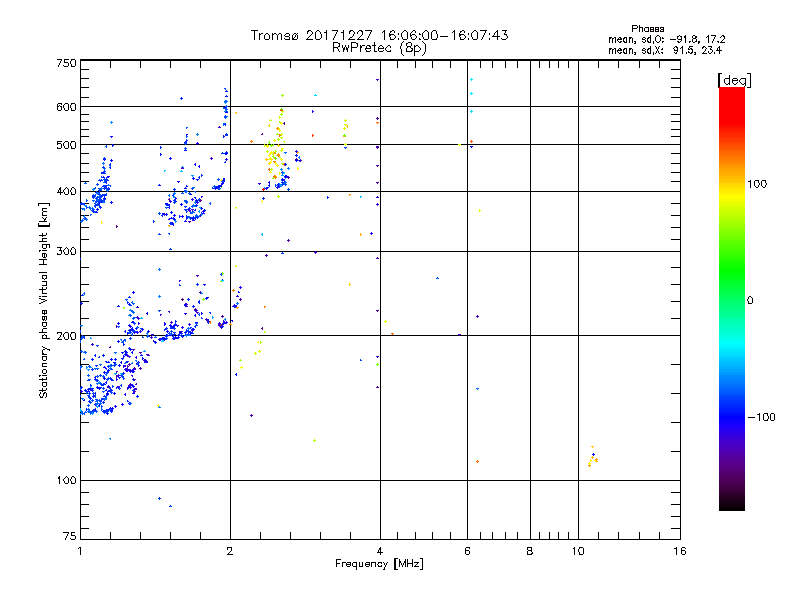Click the 'Frequency [MHz]' axis label
800x600 pixels.
(x=379, y=564)
